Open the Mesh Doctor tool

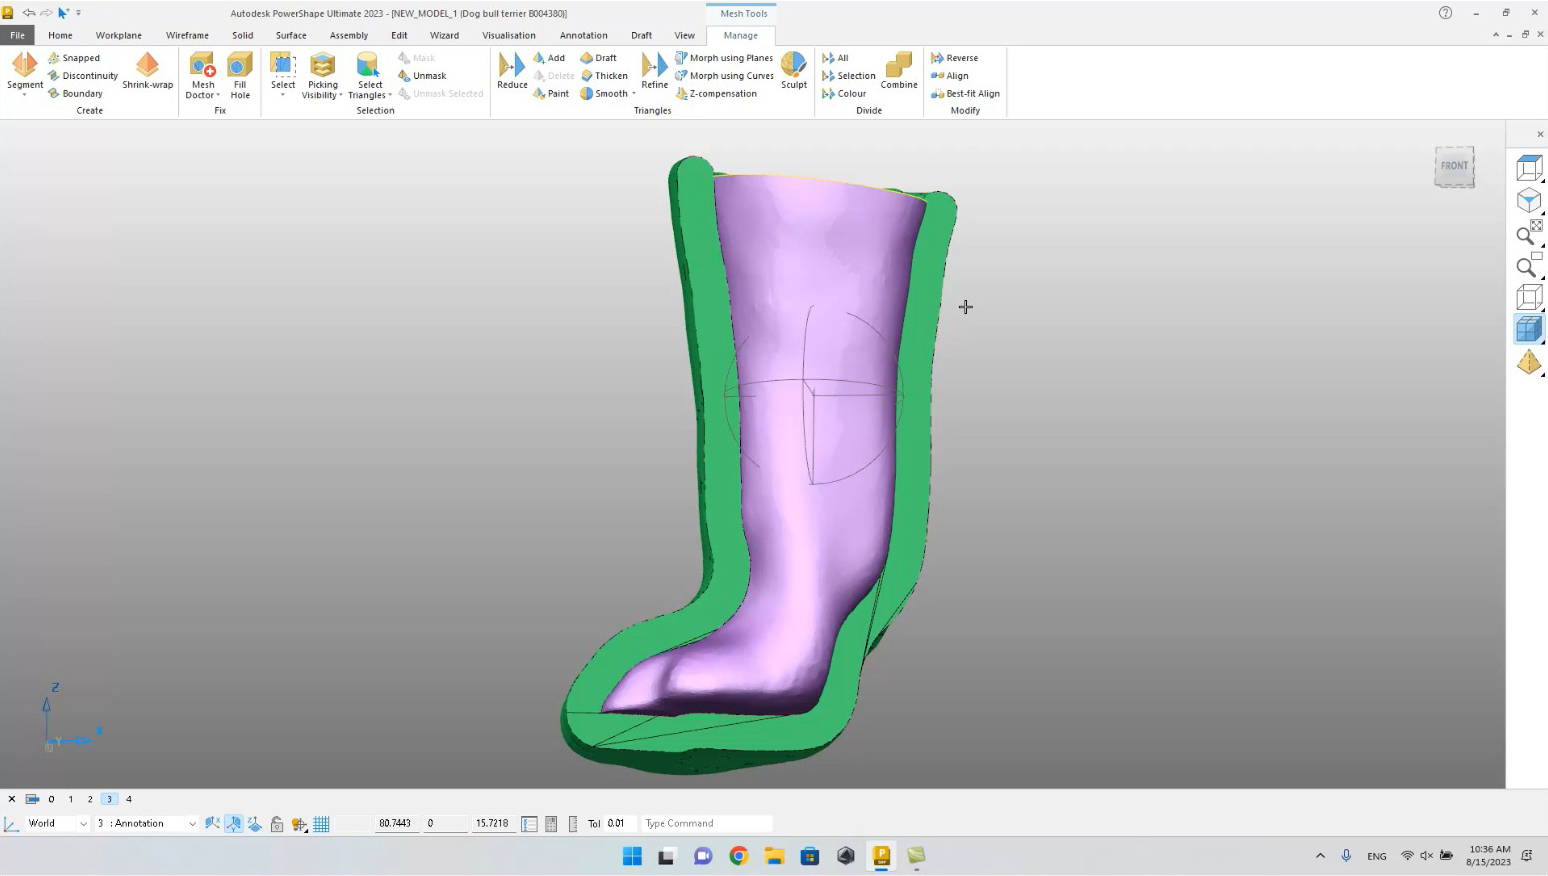coord(202,75)
